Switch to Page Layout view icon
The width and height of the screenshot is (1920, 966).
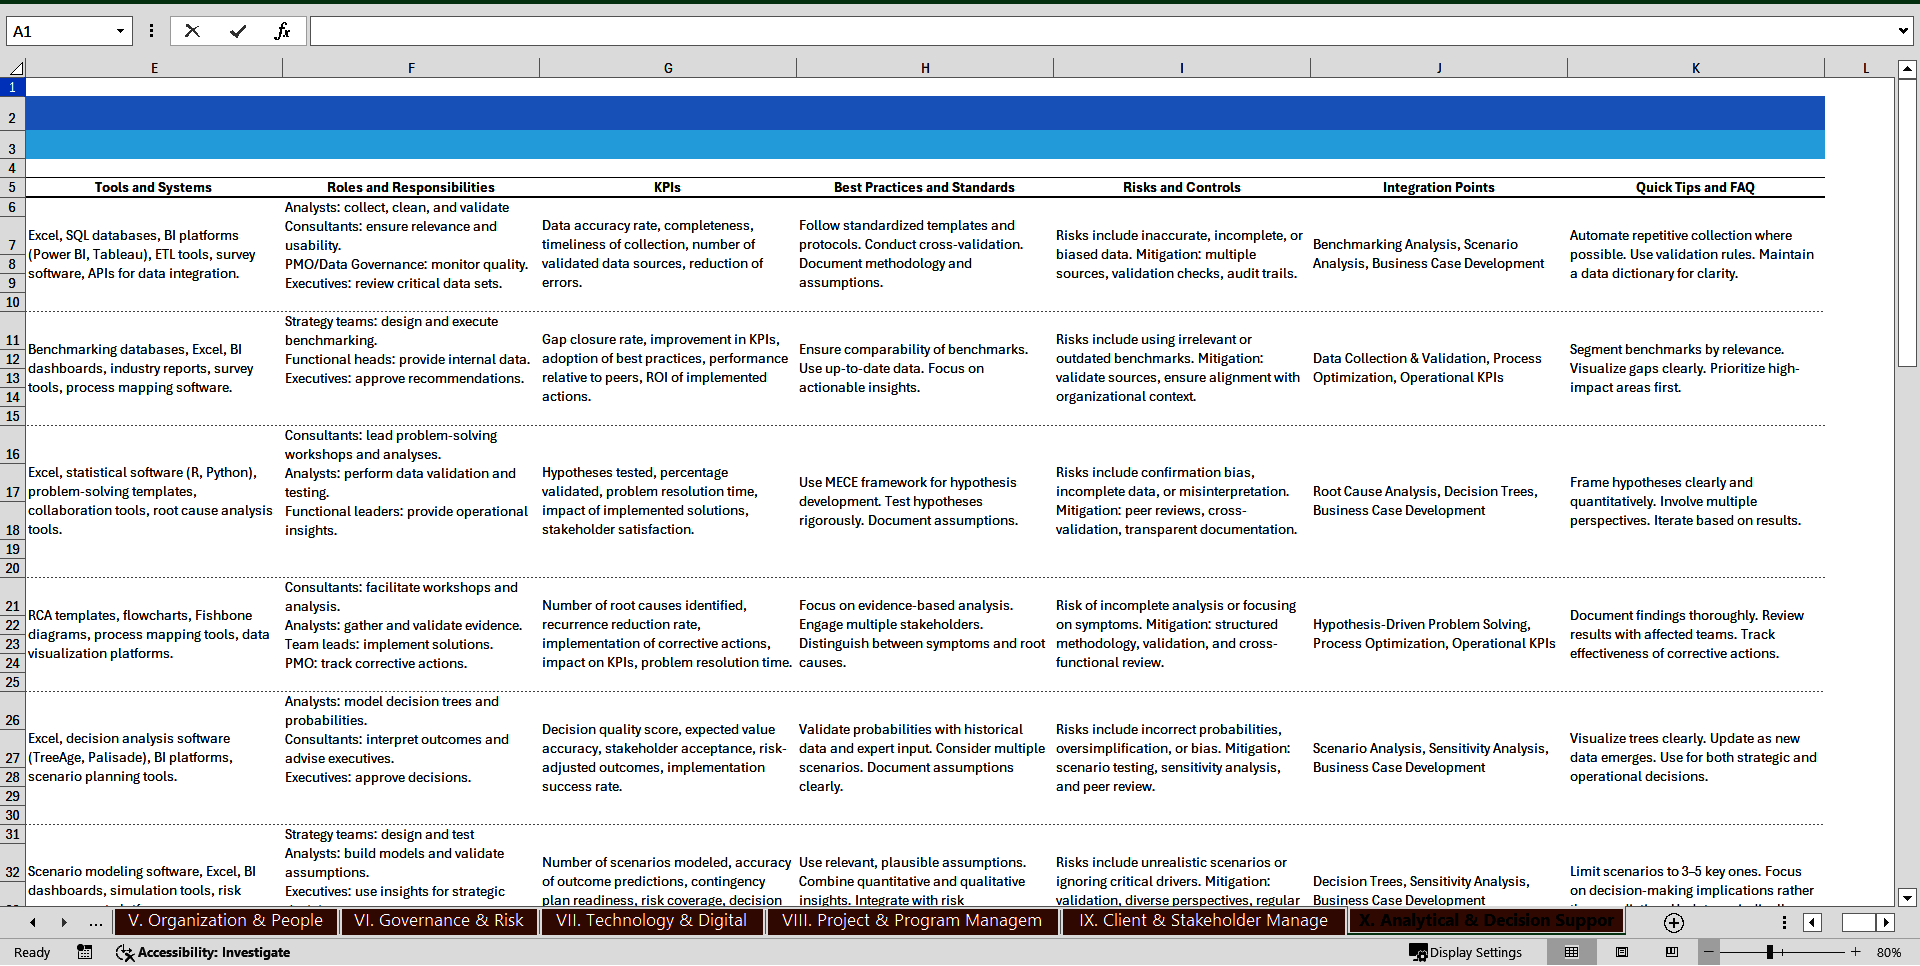pyautogui.click(x=1621, y=952)
